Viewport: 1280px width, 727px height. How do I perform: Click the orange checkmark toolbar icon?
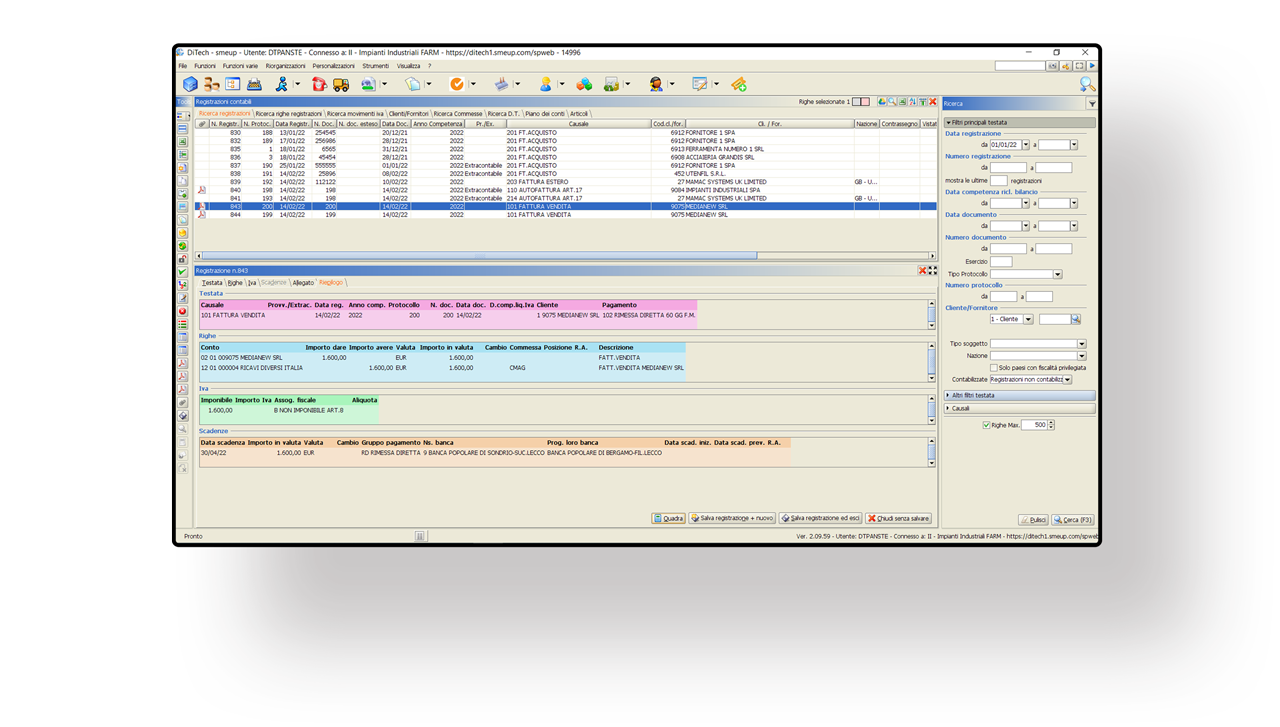(457, 85)
